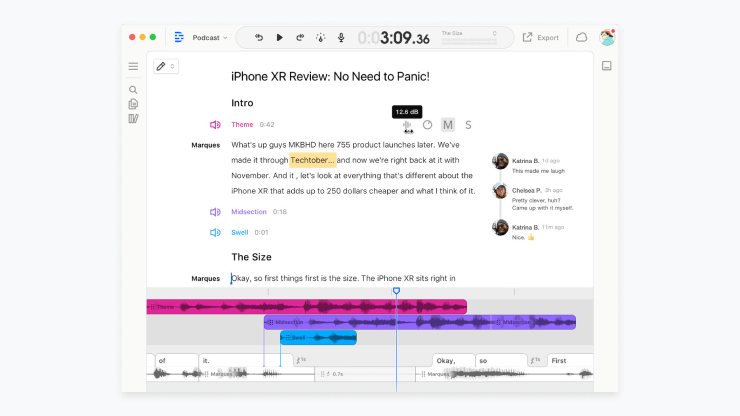740x416 pixels.
Task: Expand the Podcast project dropdown
Action: 210,38
